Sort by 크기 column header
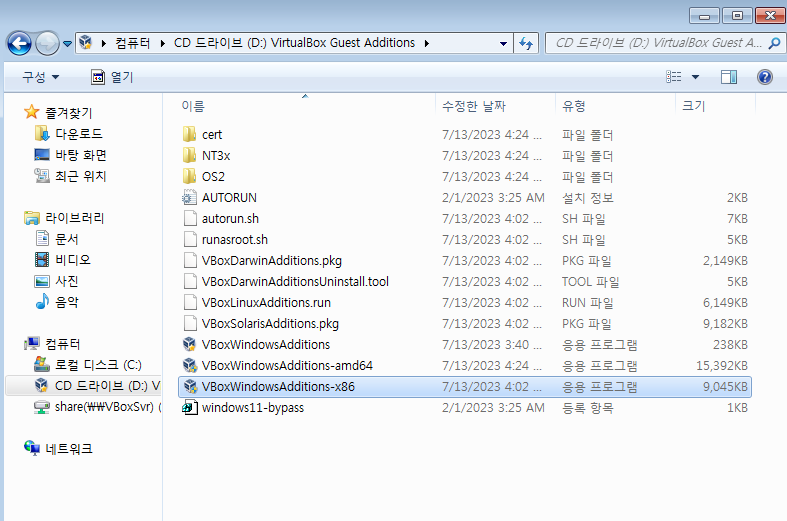This screenshot has height=521, width=787. coord(694,106)
